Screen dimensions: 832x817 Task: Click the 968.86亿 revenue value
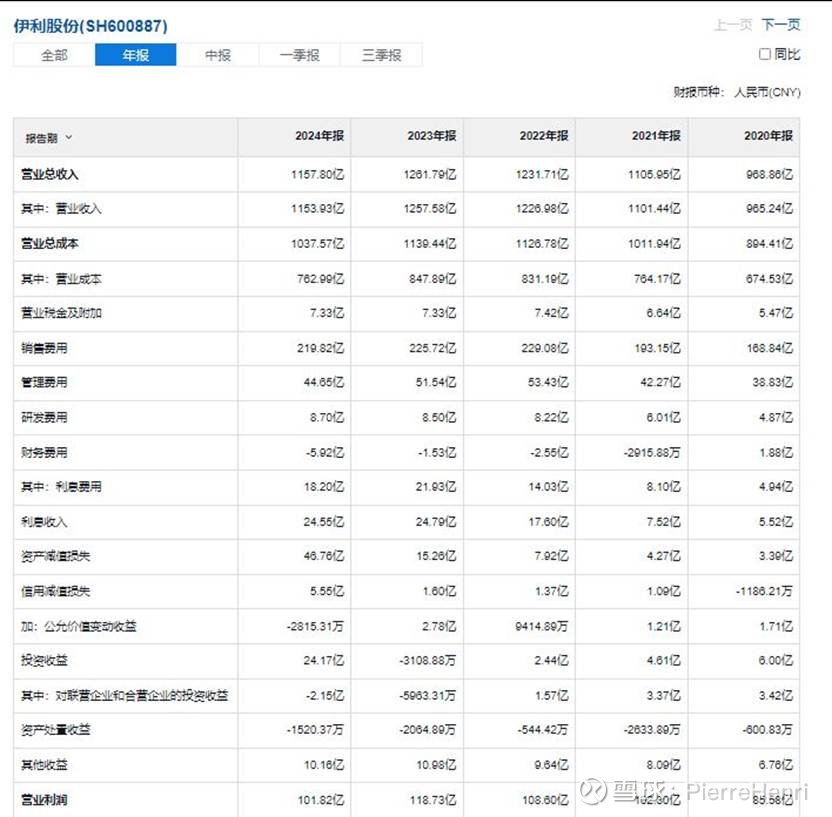pos(769,175)
